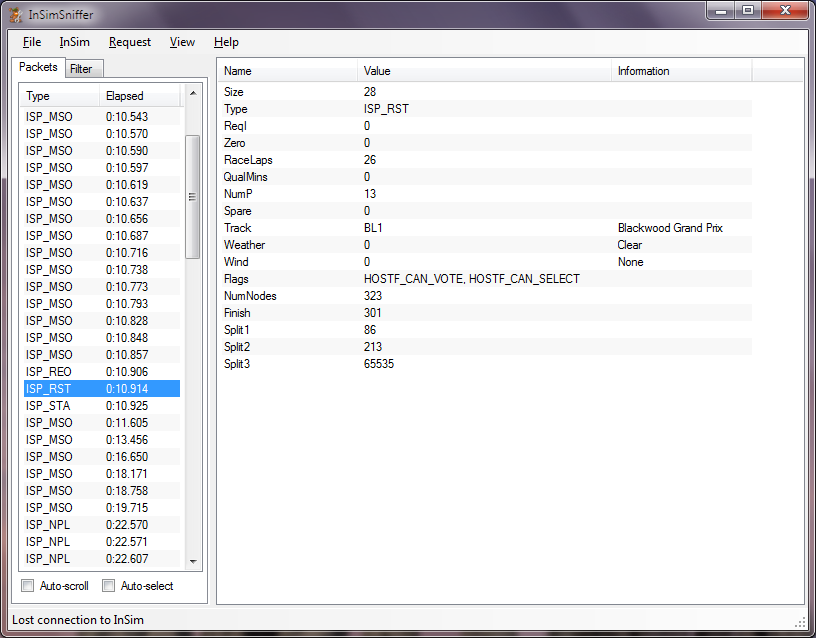This screenshot has width=816, height=638.
Task: Click the Information column header
Action: pyautogui.click(x=682, y=71)
